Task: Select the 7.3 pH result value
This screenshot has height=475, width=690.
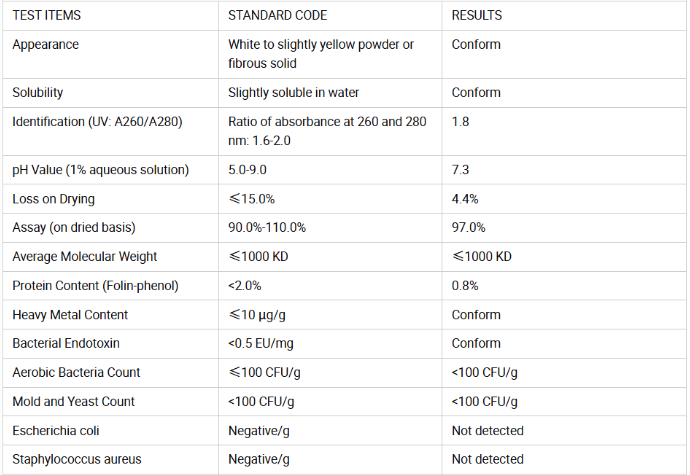Action: [460, 170]
